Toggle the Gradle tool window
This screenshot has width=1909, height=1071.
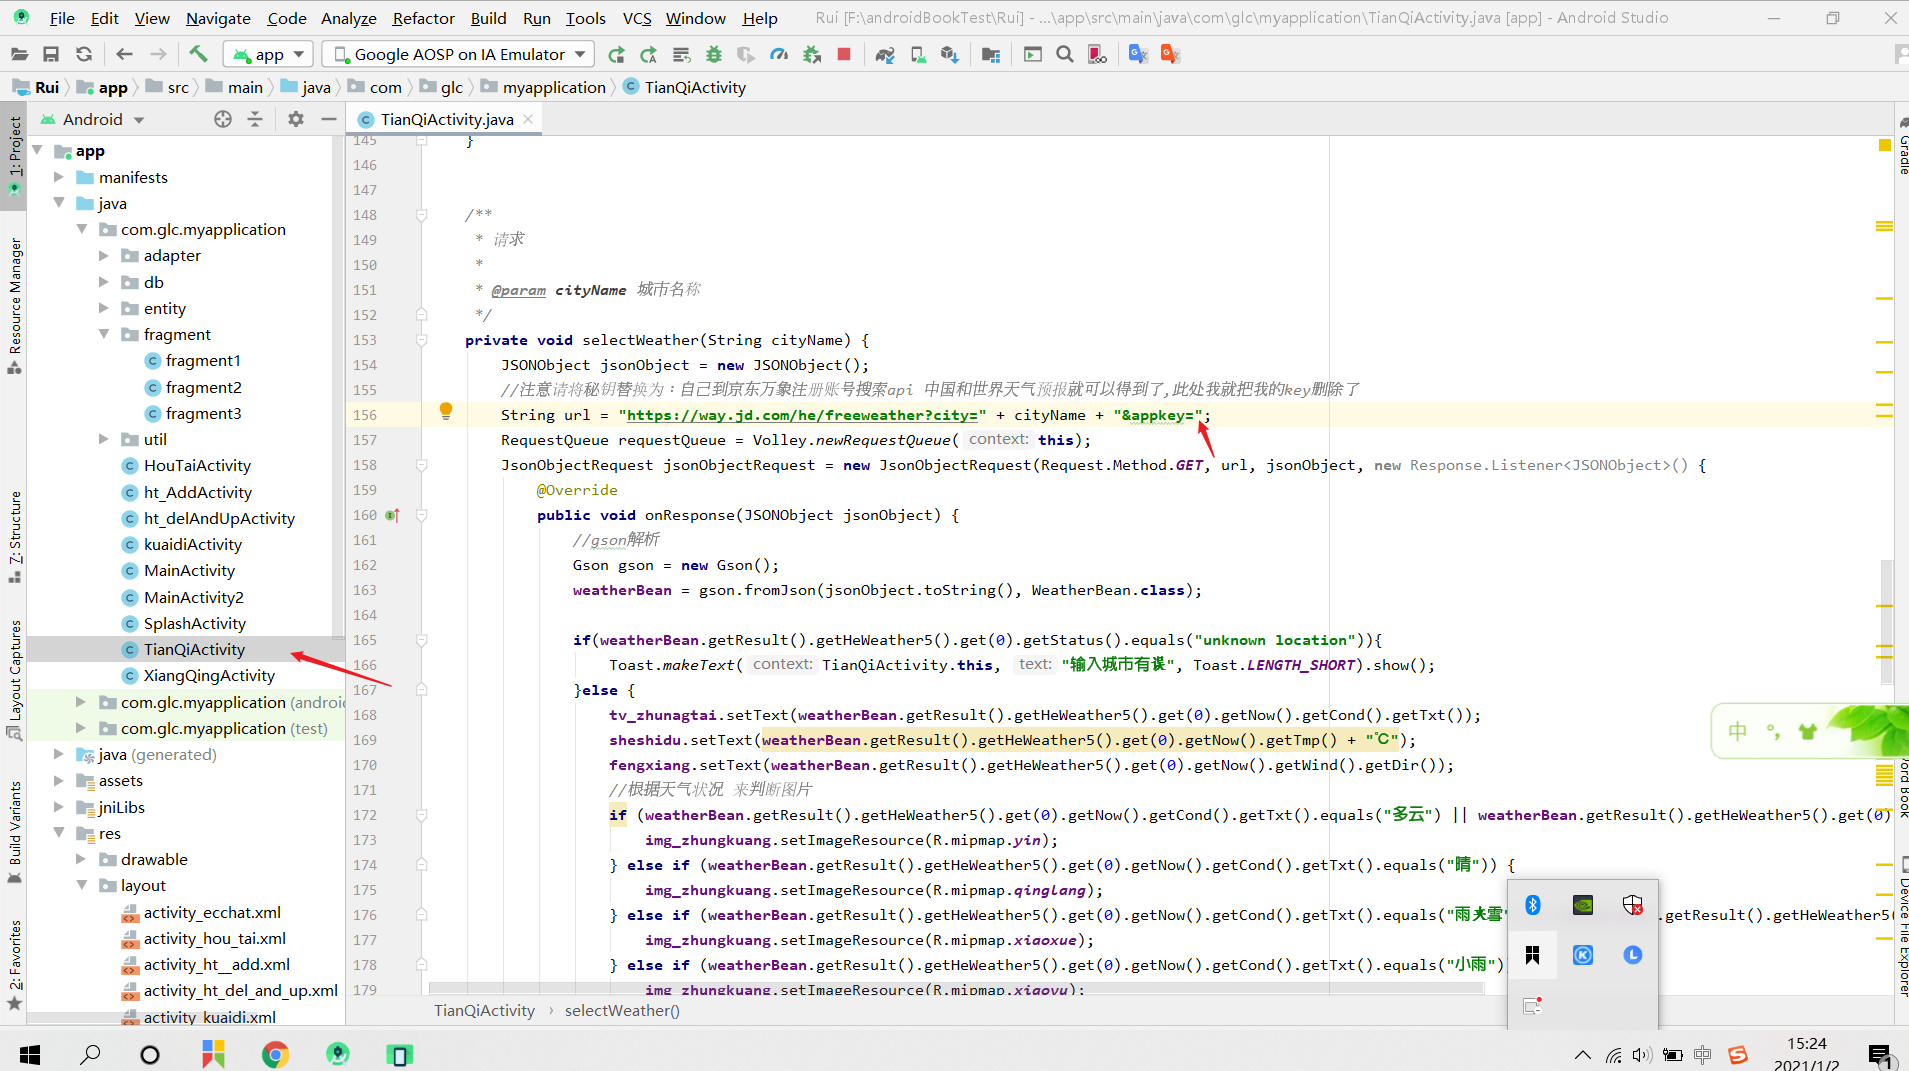(1902, 148)
